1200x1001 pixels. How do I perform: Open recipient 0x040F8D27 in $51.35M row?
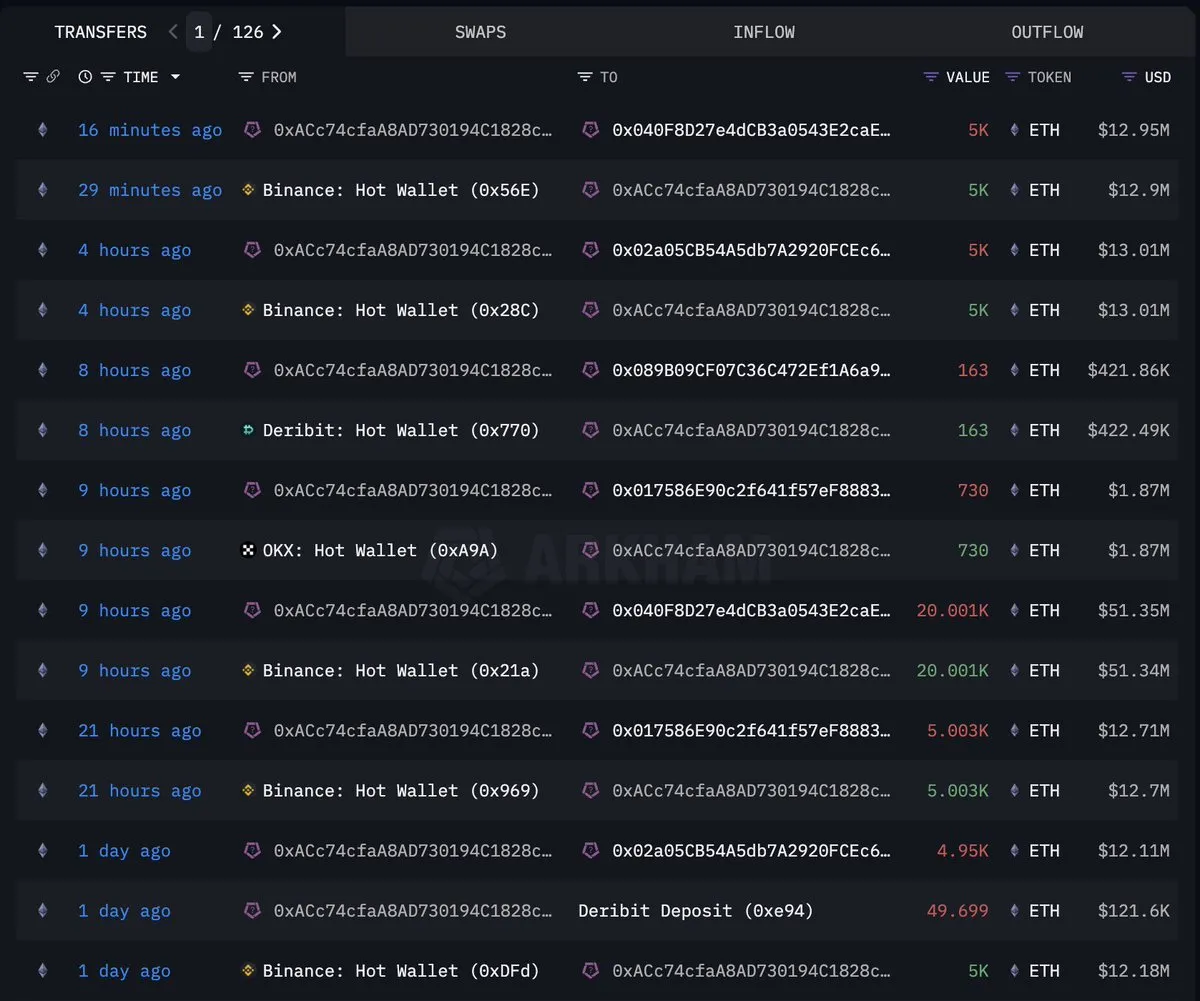(751, 610)
